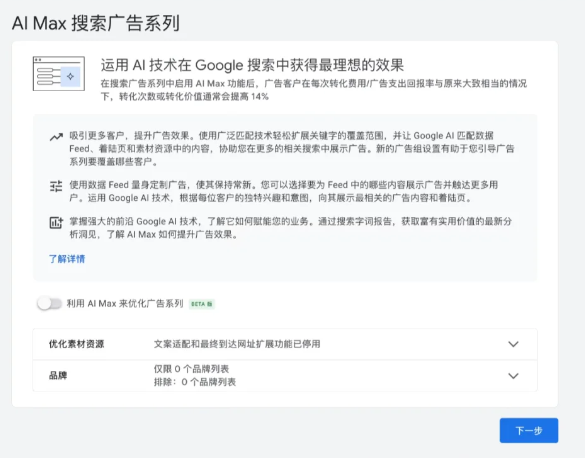Click text 仅限 0 个品牌列表

(191, 369)
